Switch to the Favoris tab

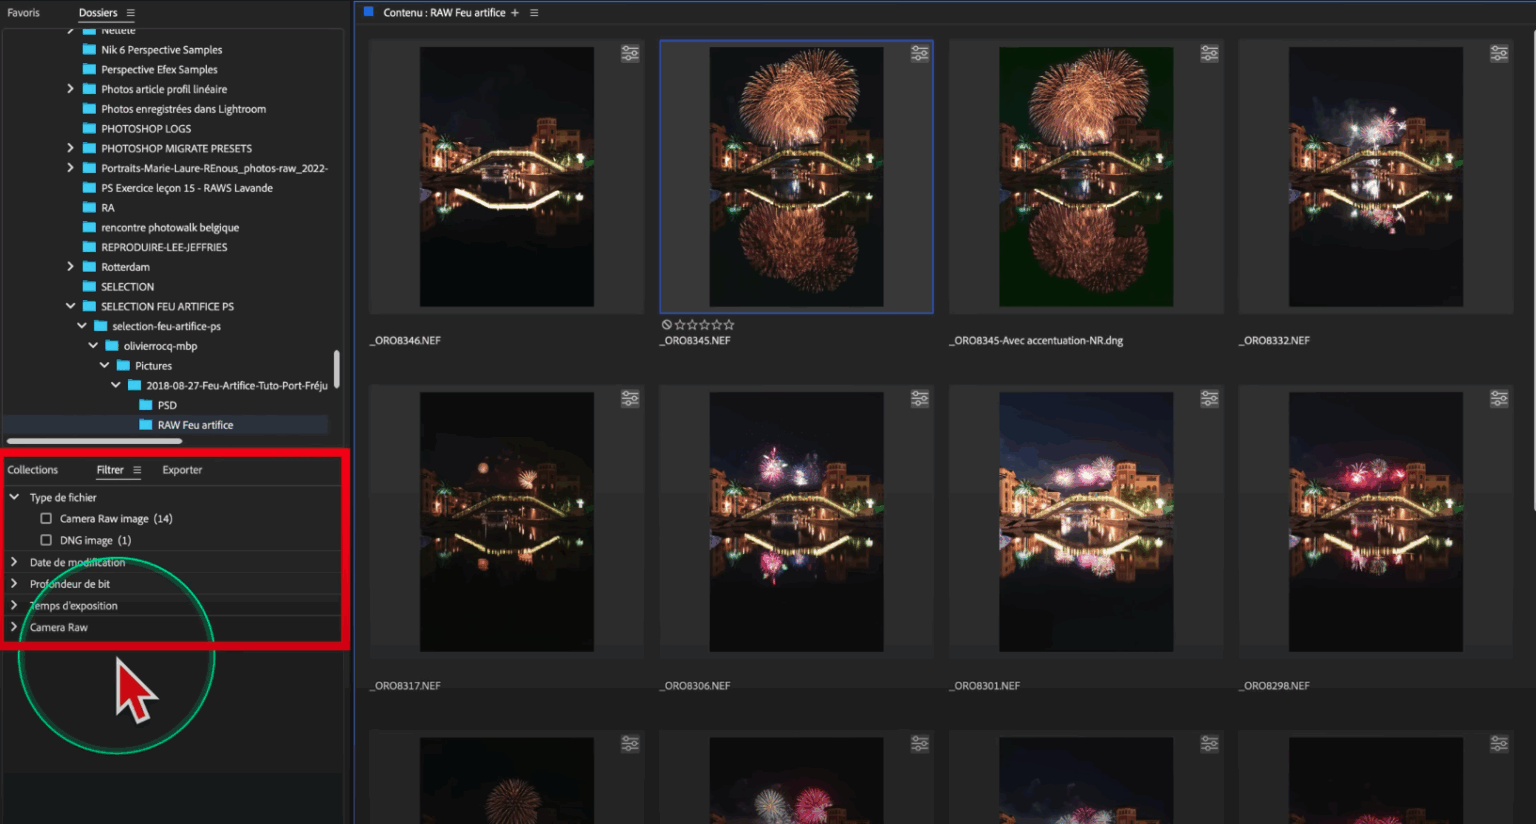point(24,12)
